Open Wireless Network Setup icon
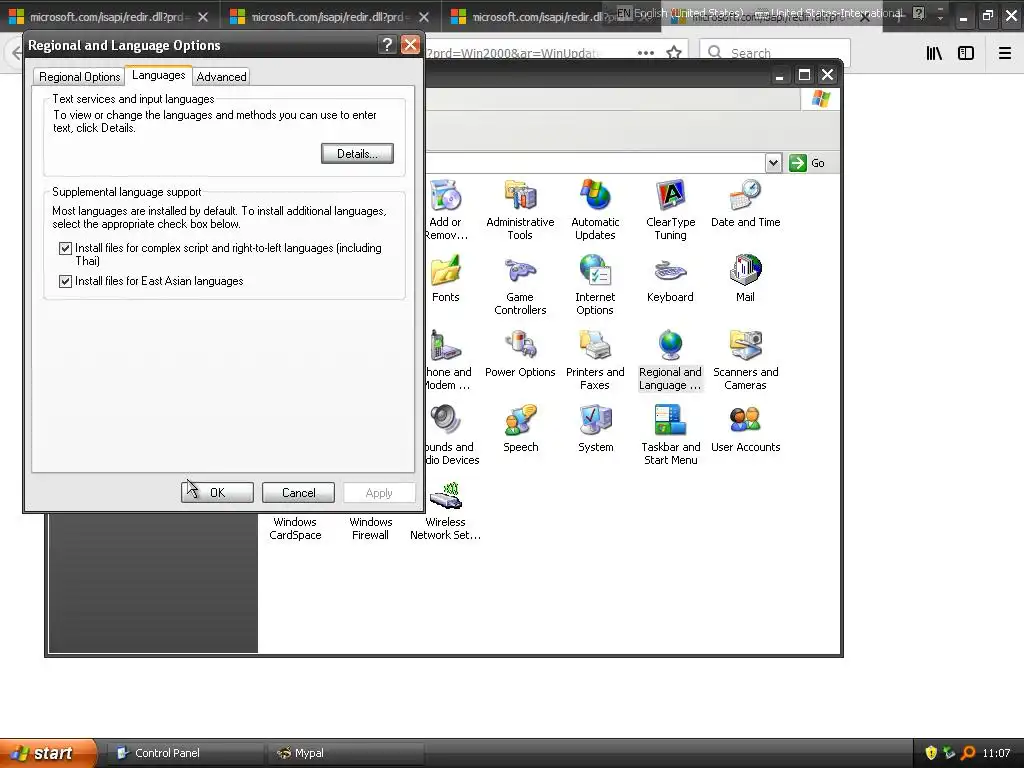 [445, 496]
